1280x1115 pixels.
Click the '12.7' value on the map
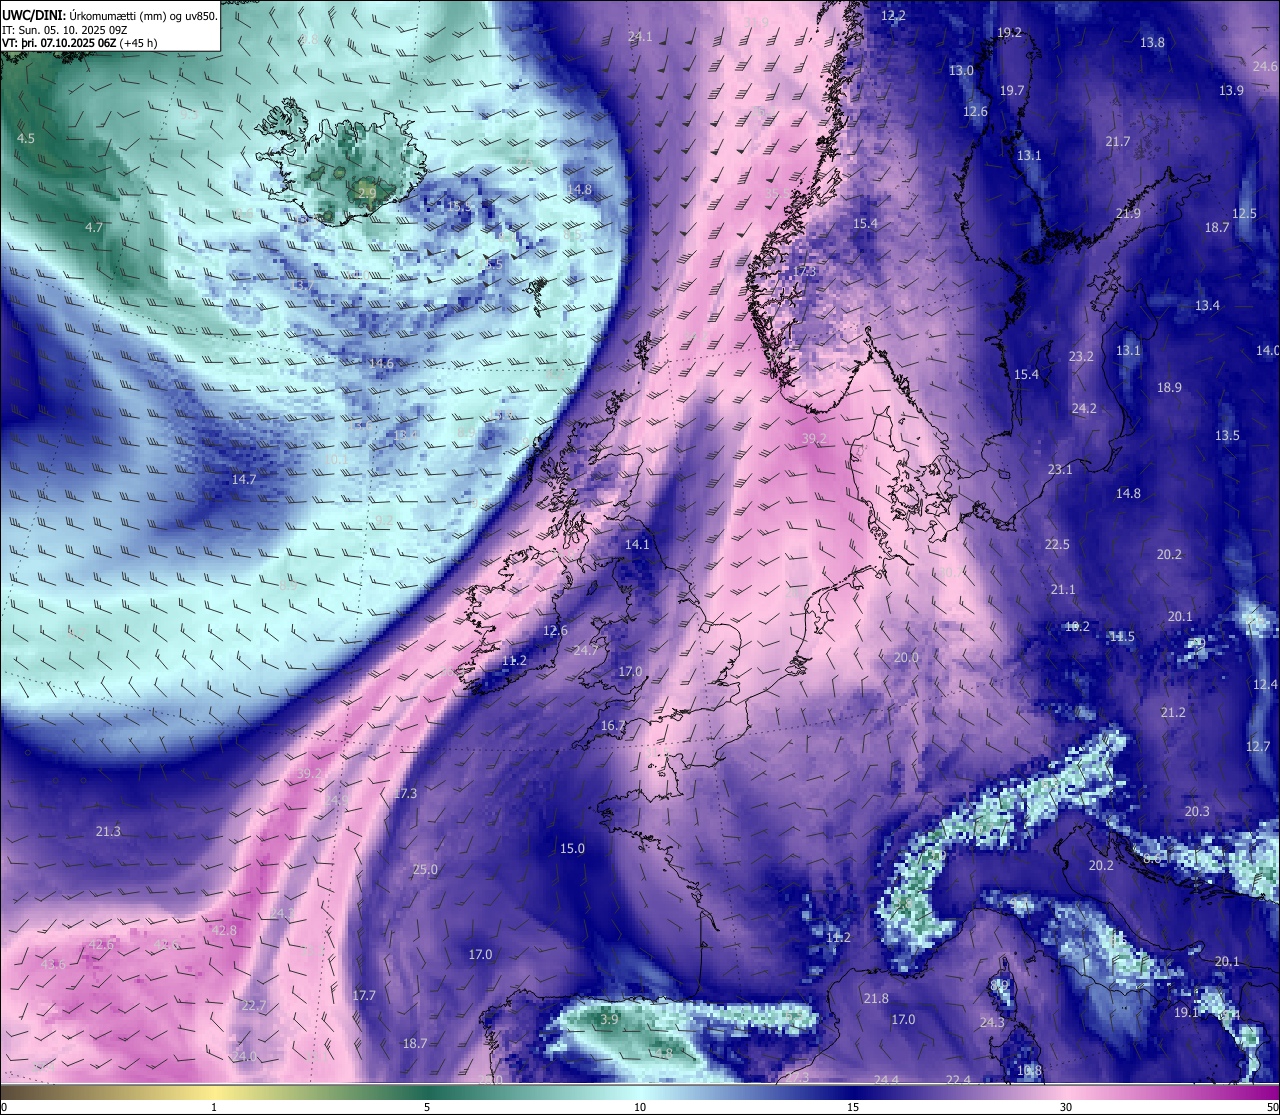coord(1258,747)
